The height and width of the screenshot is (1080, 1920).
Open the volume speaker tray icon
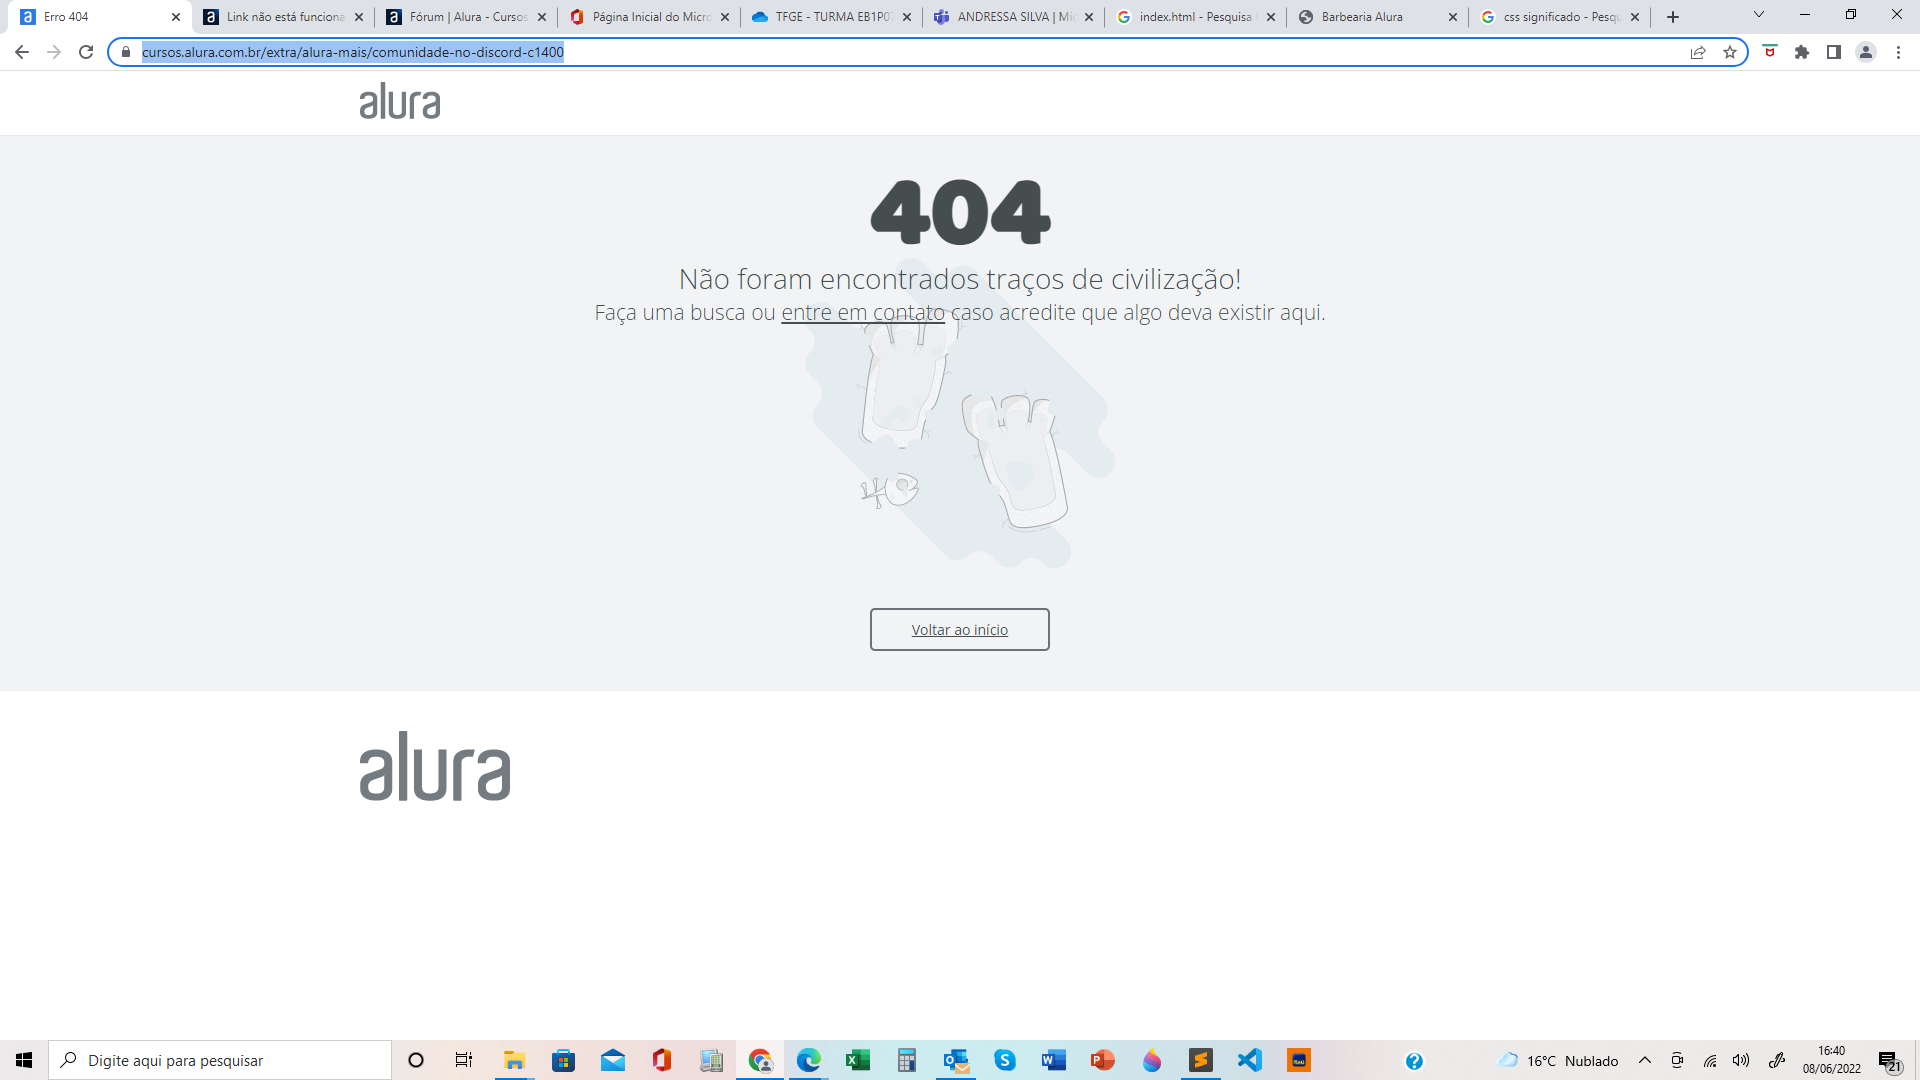(1741, 1060)
